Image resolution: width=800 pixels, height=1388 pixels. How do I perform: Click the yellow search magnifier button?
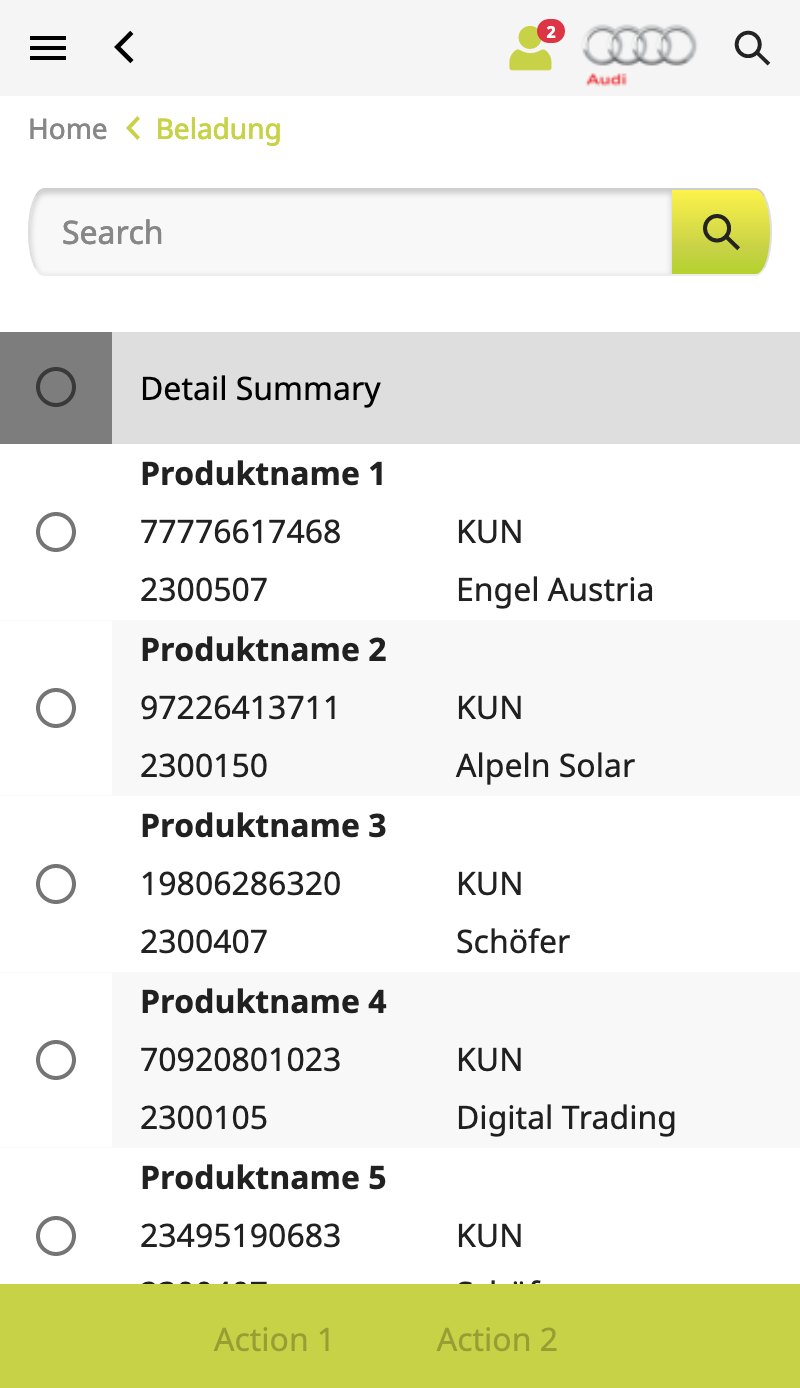tap(720, 232)
